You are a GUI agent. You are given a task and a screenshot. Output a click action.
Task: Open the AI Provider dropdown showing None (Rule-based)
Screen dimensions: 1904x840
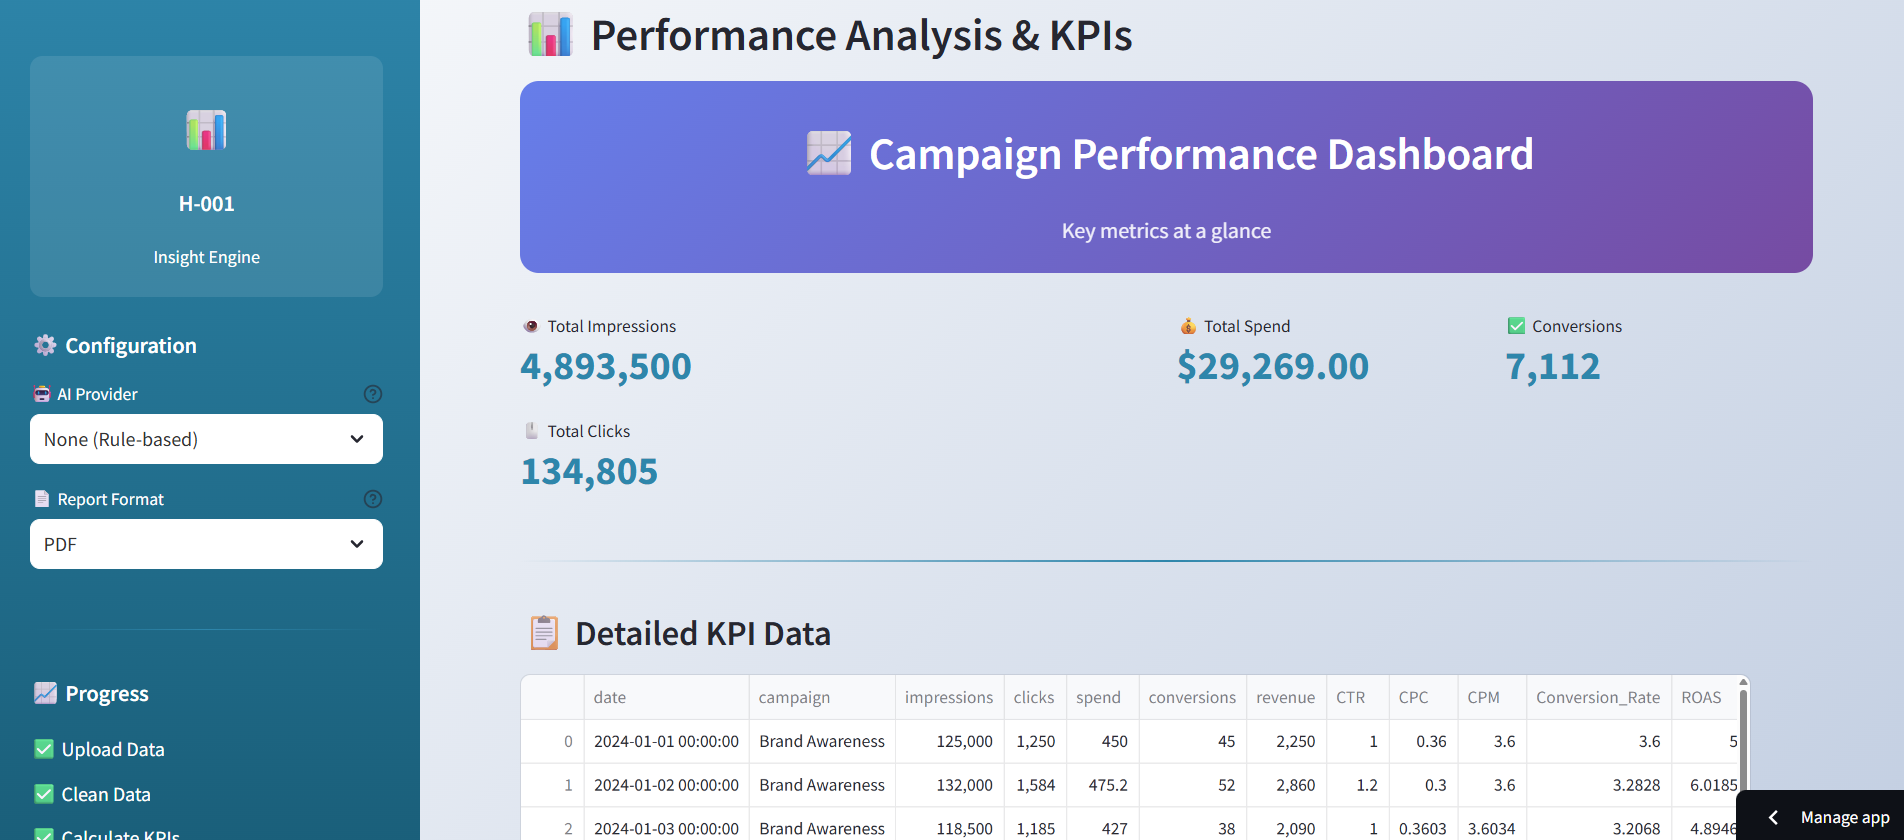[206, 439]
